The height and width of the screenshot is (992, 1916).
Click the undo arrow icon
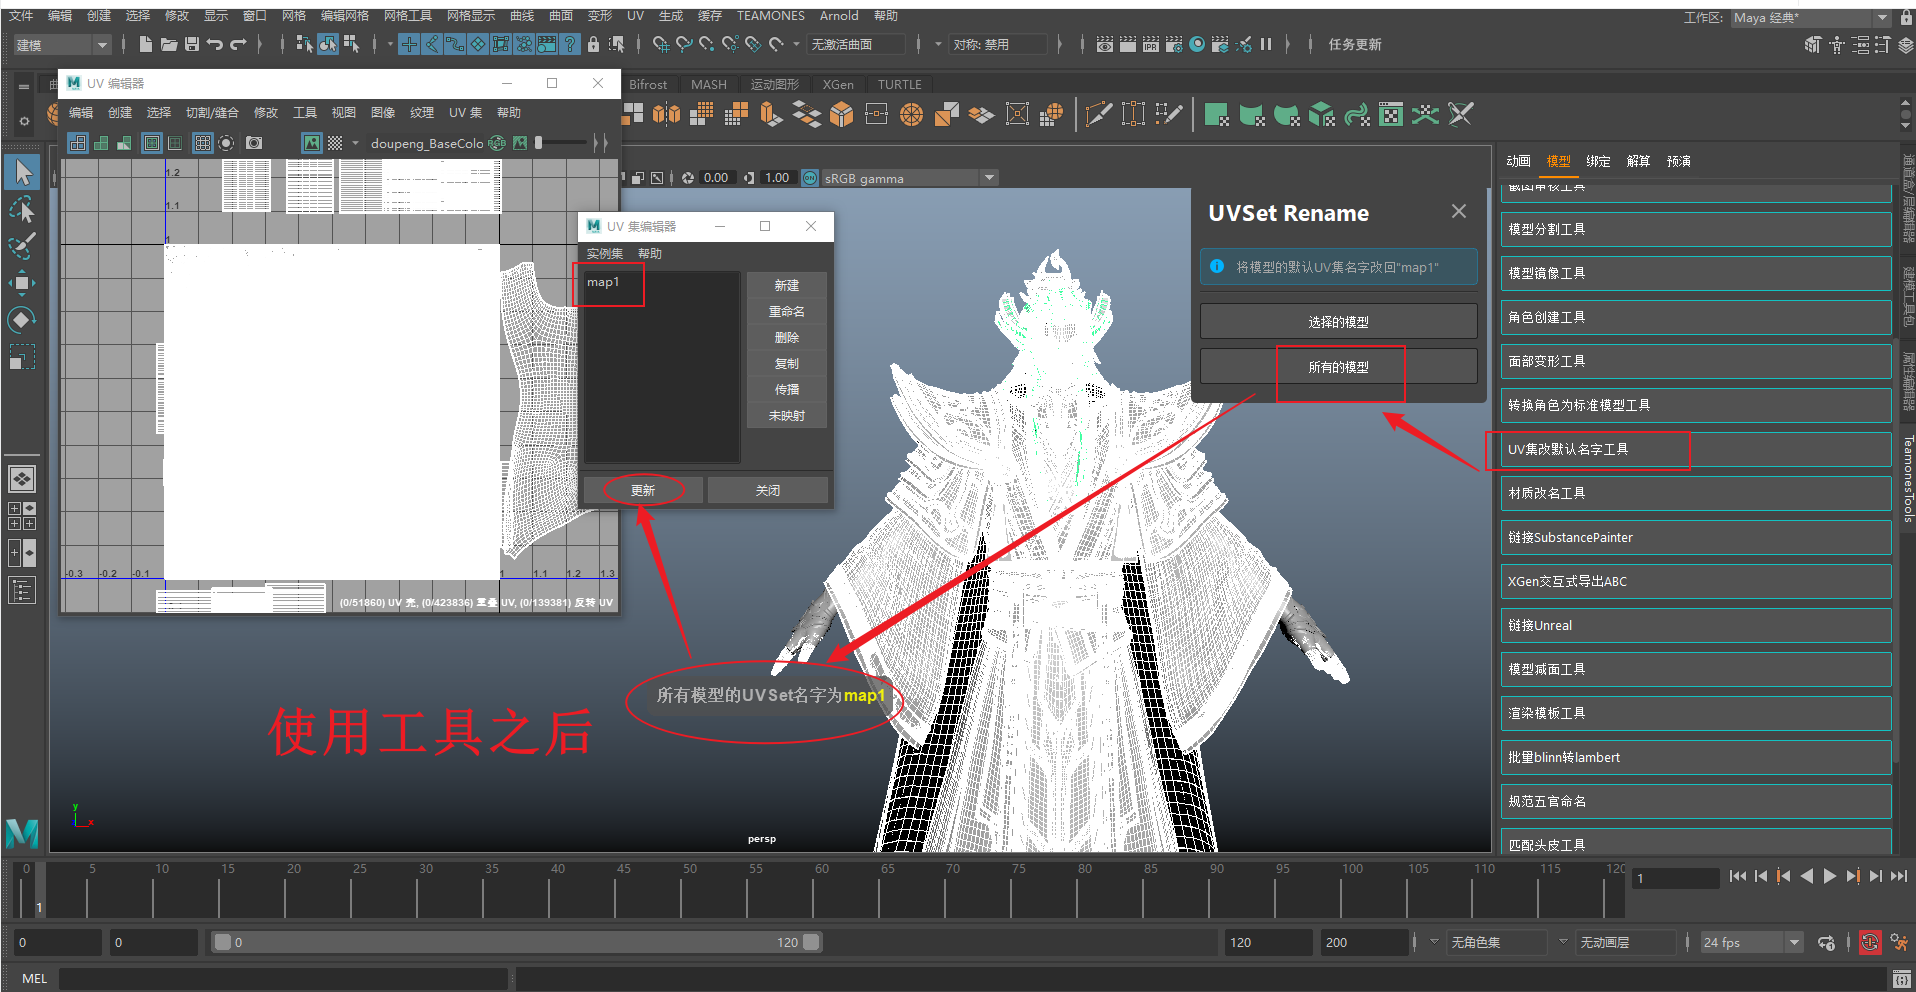pos(215,44)
